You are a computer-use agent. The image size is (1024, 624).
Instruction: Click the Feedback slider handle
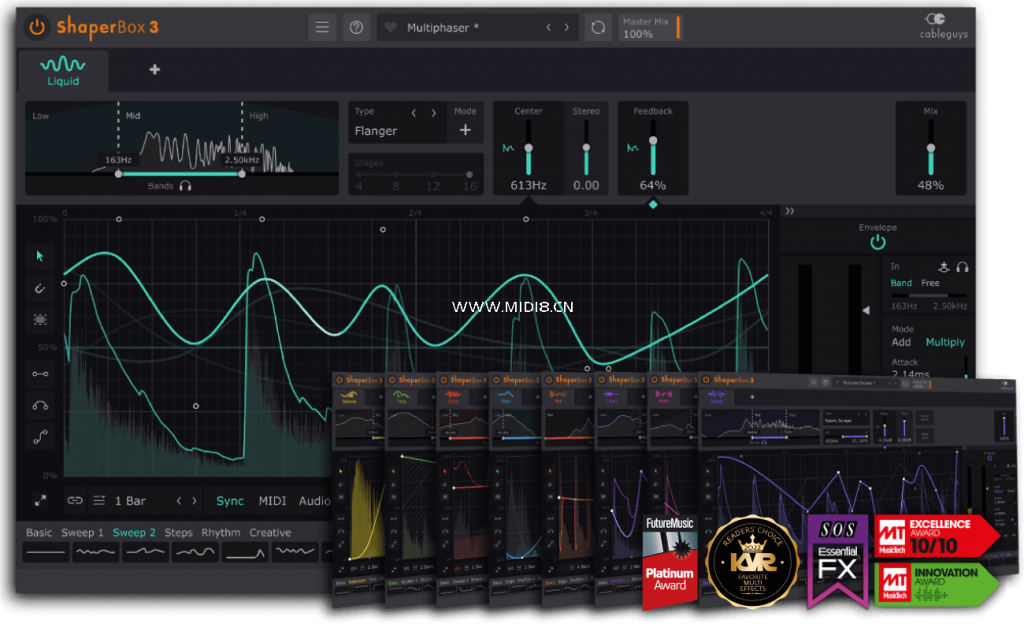(653, 141)
